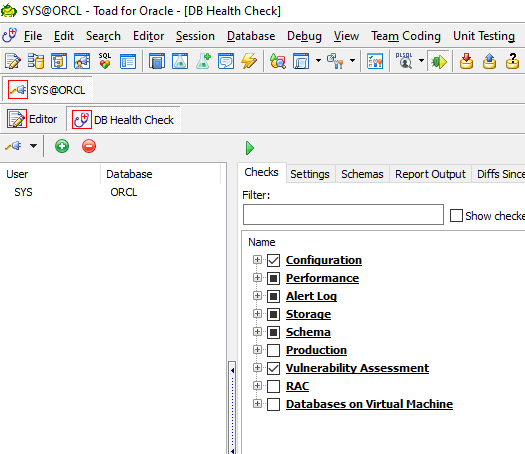
Task: Open dropdown arrow next to PL/SQL icon
Action: click(x=422, y=61)
